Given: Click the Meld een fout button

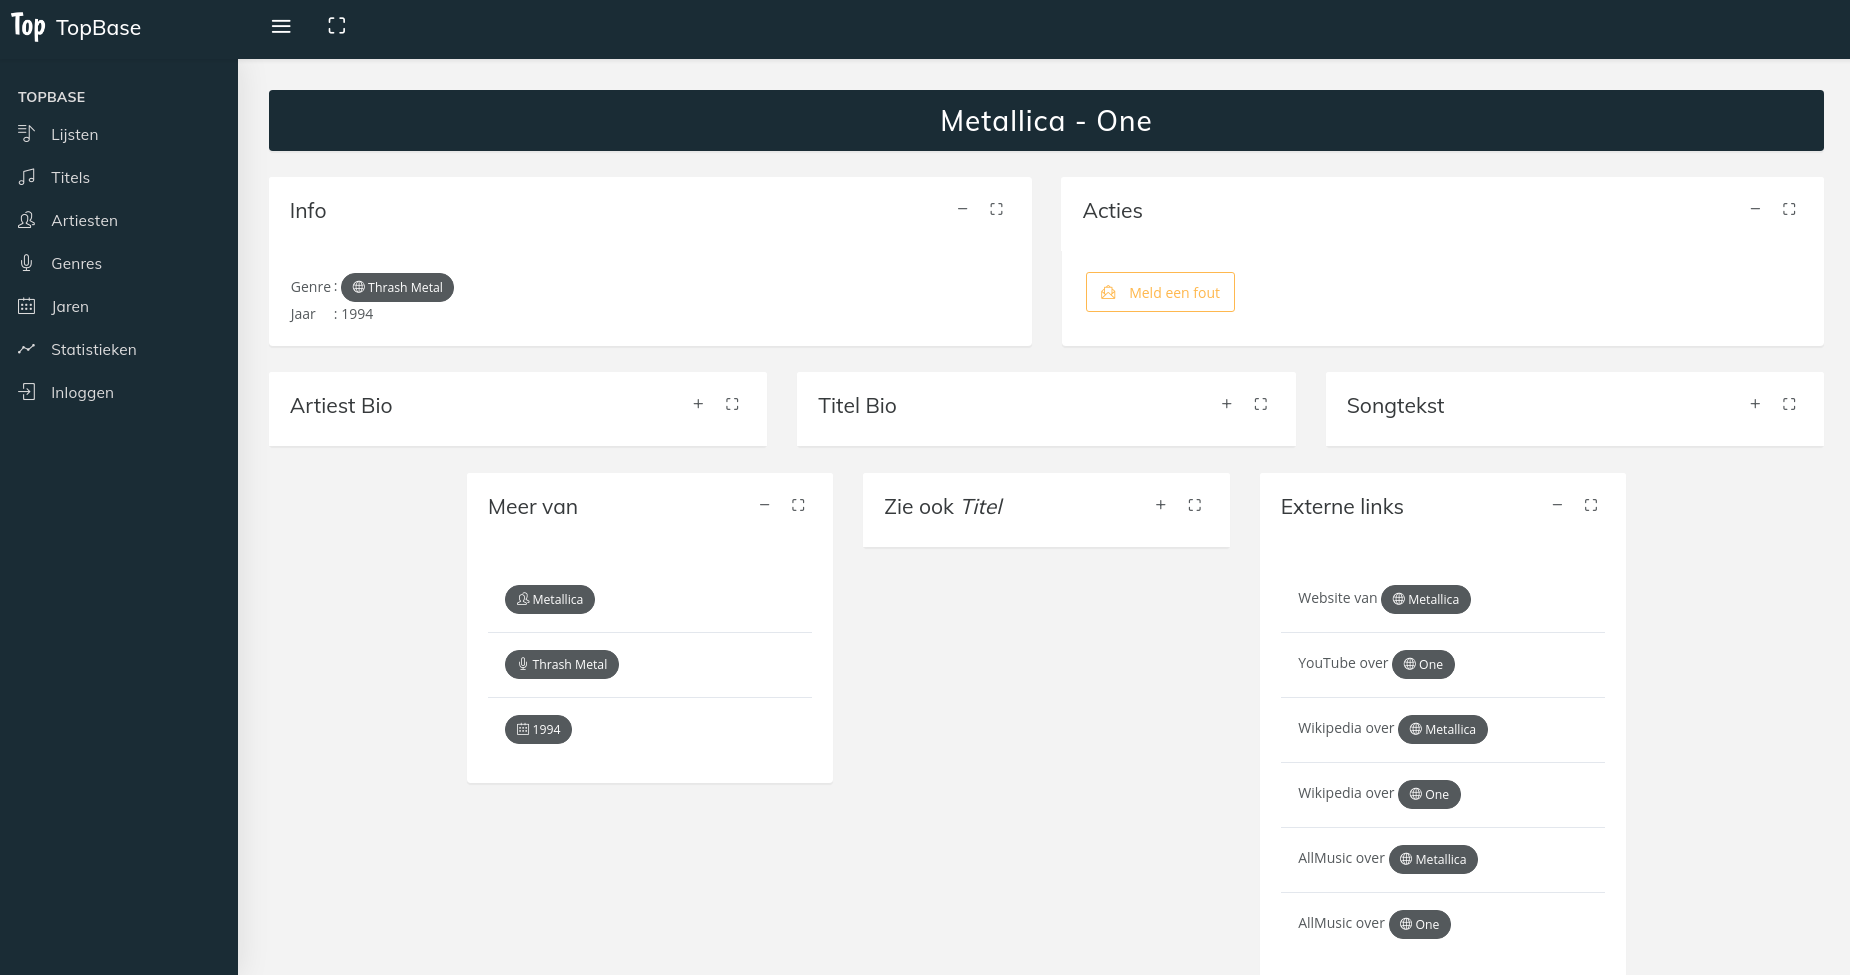Looking at the screenshot, I should pyautogui.click(x=1160, y=292).
